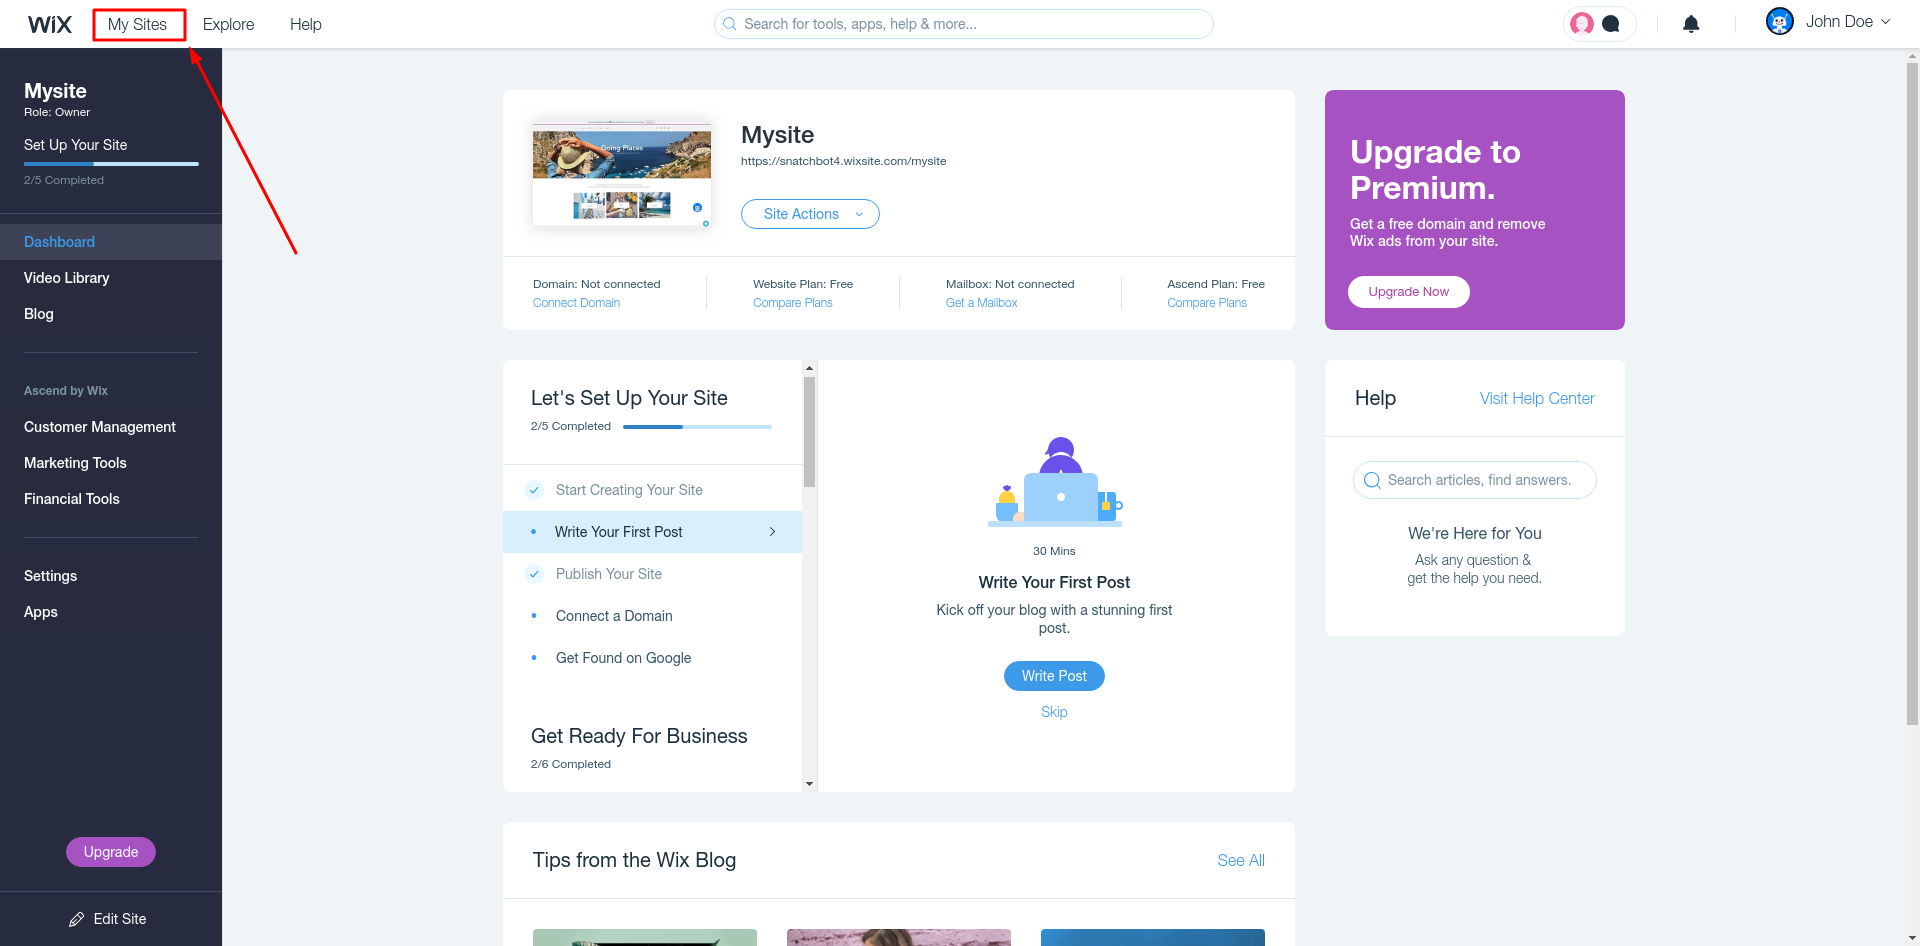This screenshot has height=946, width=1920.
Task: Click the Skip link
Action: point(1054,712)
